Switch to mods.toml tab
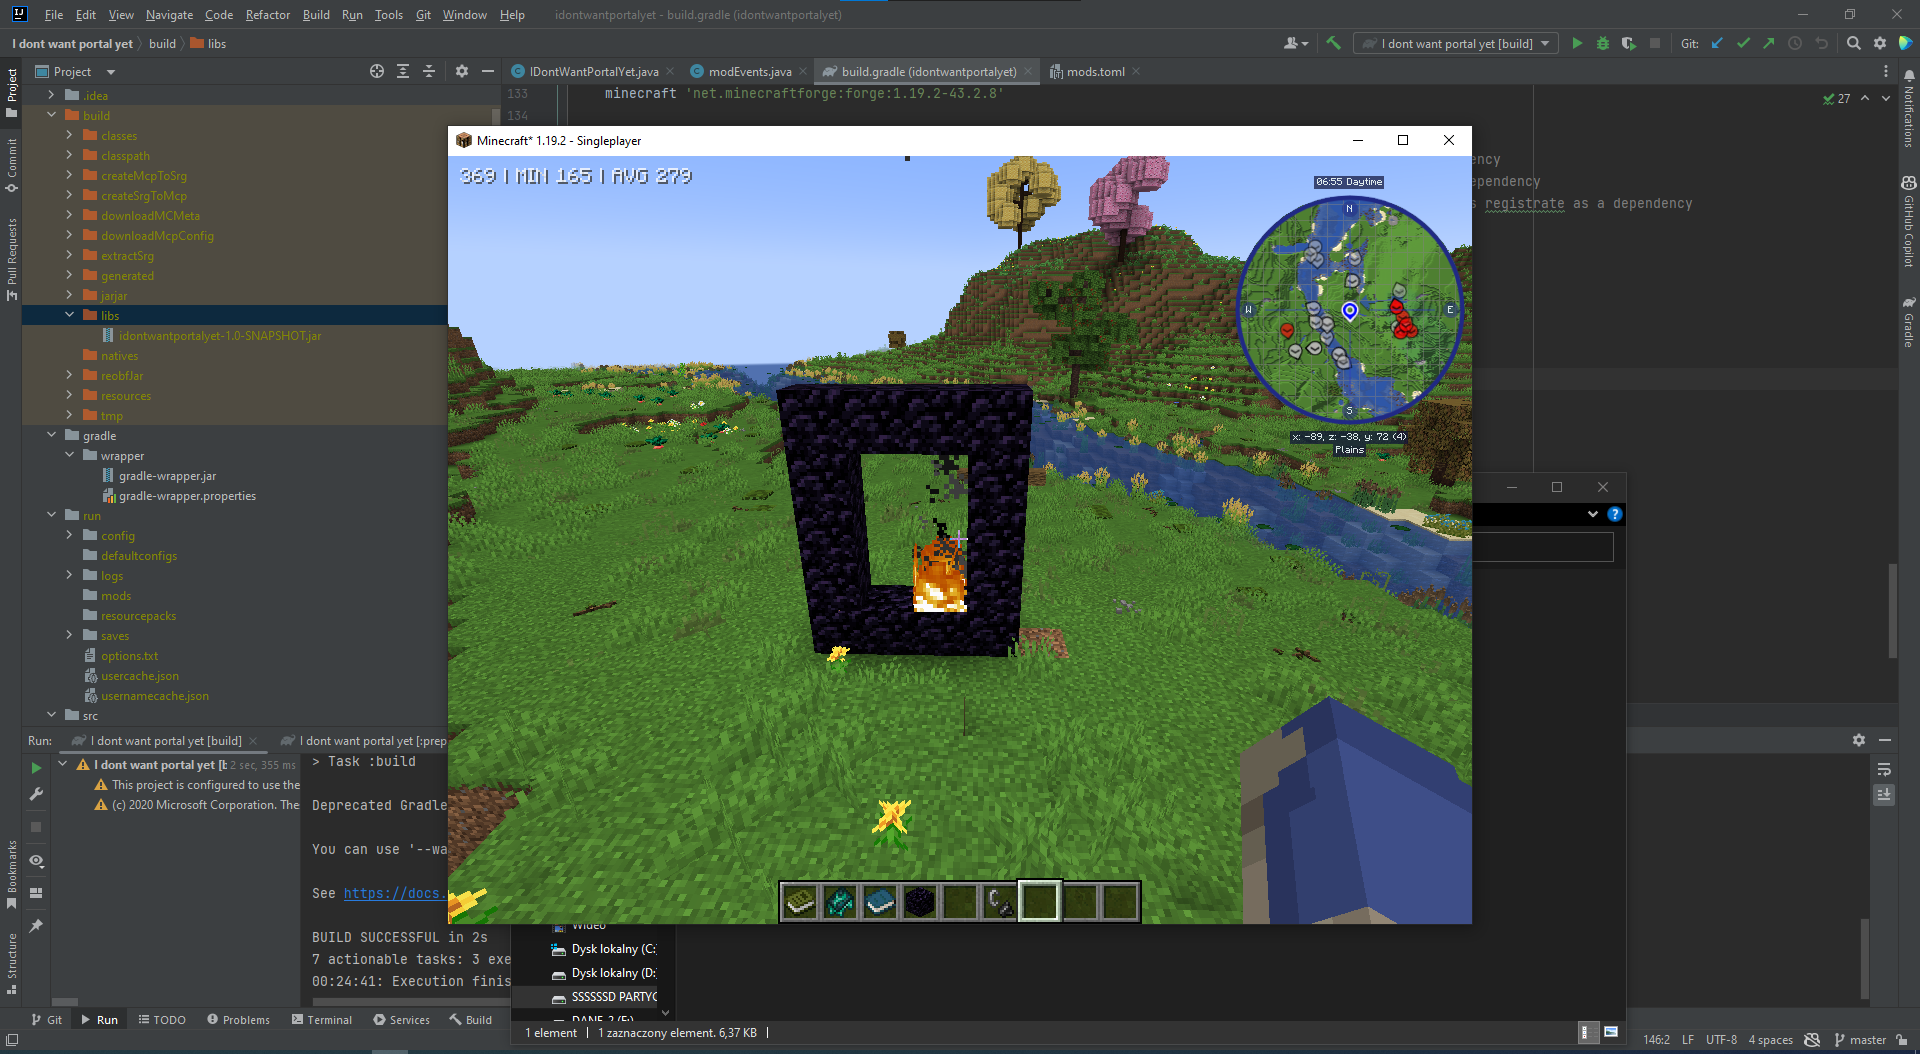The height and width of the screenshot is (1054, 1920). tap(1095, 71)
